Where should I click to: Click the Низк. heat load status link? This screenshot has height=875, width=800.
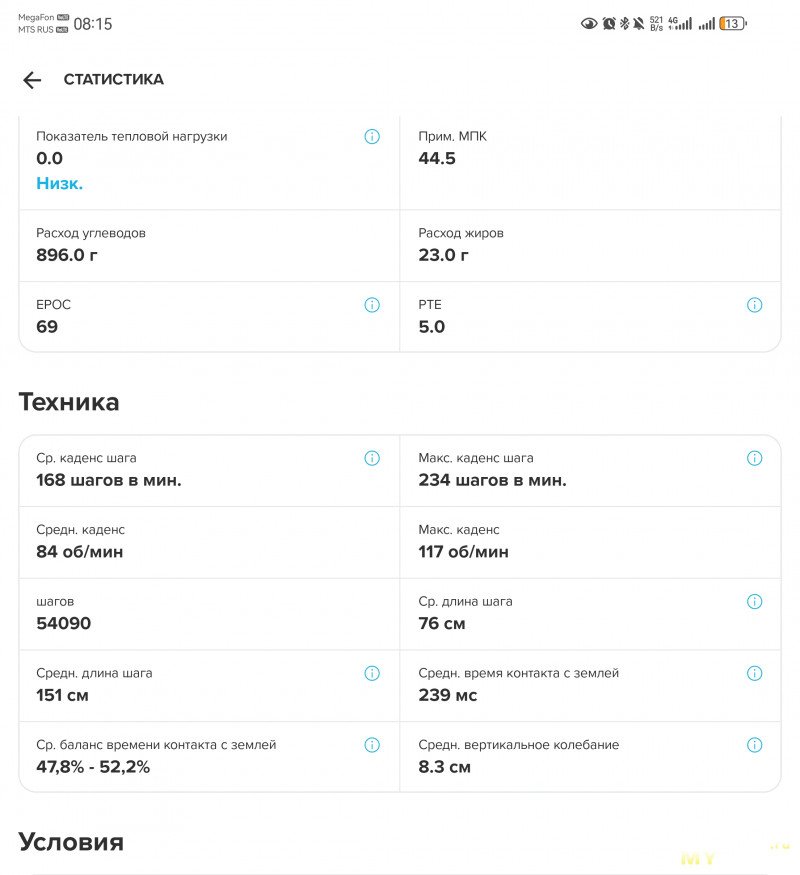(60, 183)
